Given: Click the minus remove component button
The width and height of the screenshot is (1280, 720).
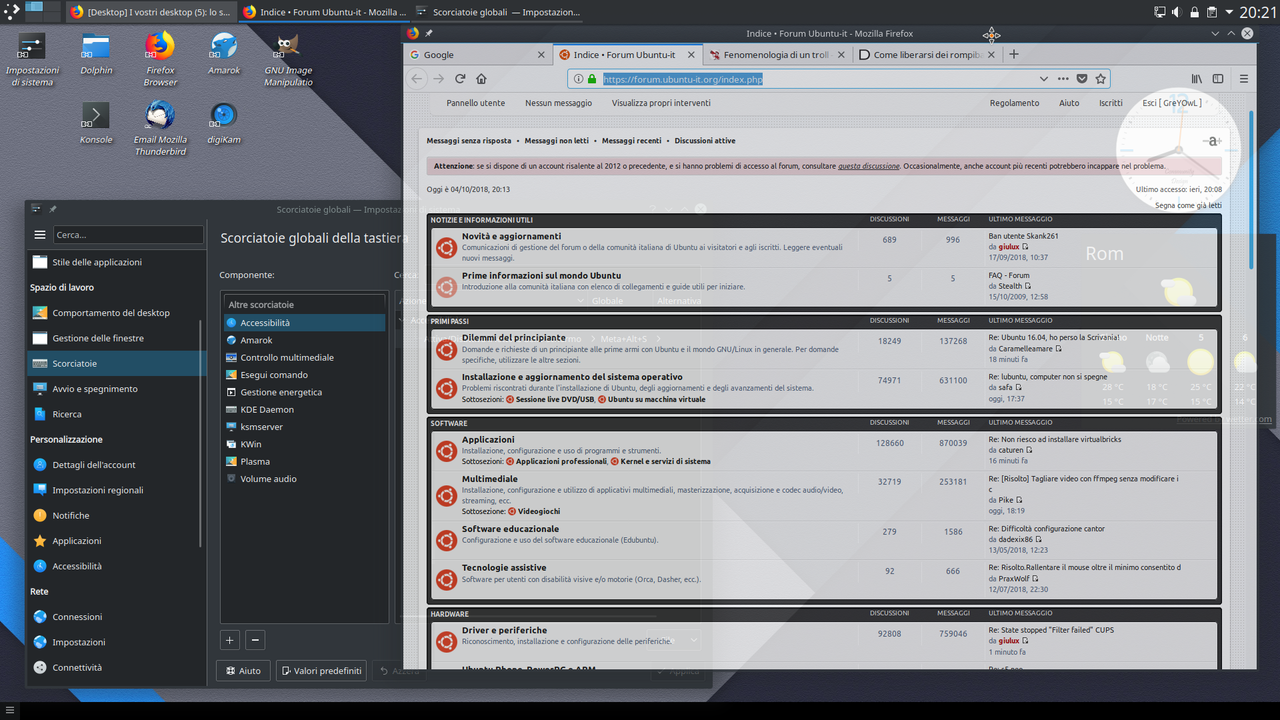Looking at the screenshot, I should (255, 640).
